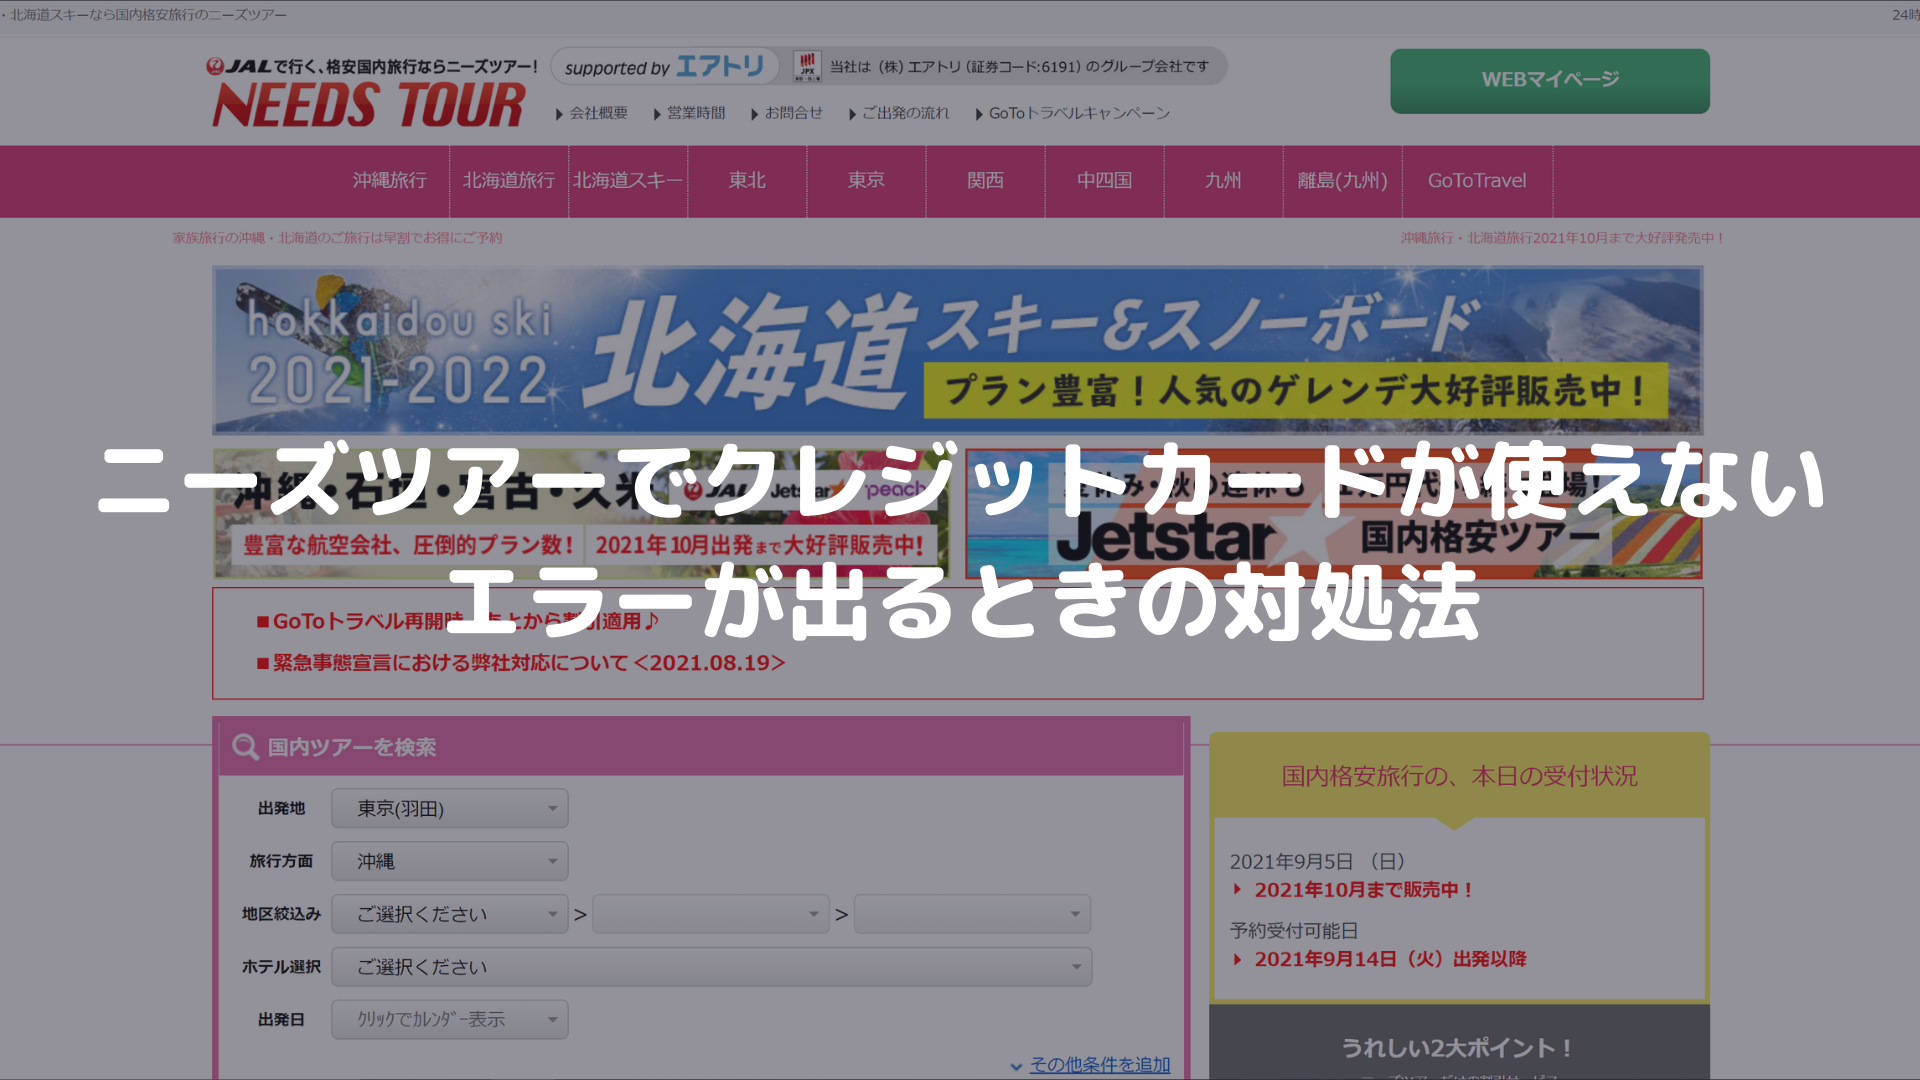The height and width of the screenshot is (1080, 1920).
Task: Open the WEBマイページ button
Action: 1550,80
